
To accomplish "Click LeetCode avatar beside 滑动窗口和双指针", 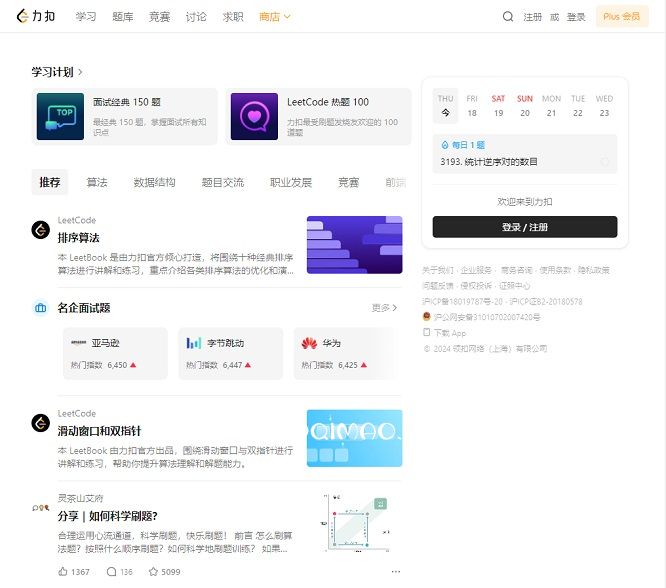I will pyautogui.click(x=41, y=423).
